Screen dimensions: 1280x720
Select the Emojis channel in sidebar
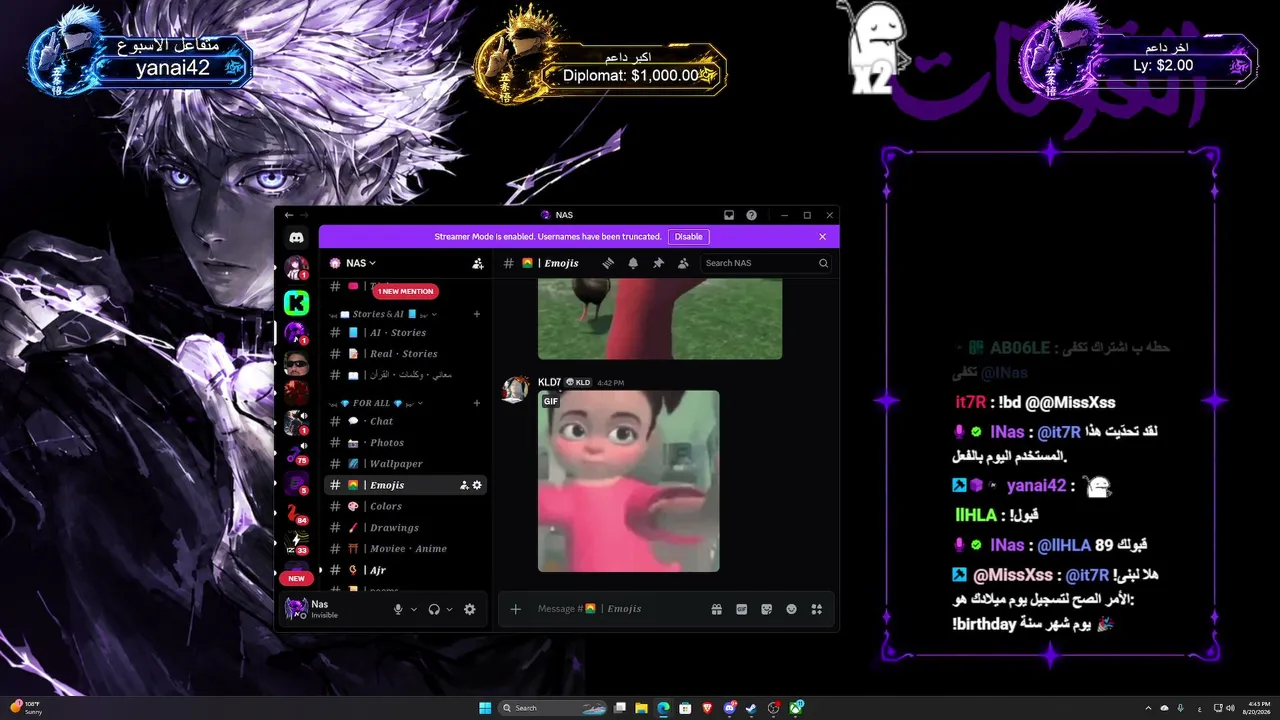click(x=406, y=485)
